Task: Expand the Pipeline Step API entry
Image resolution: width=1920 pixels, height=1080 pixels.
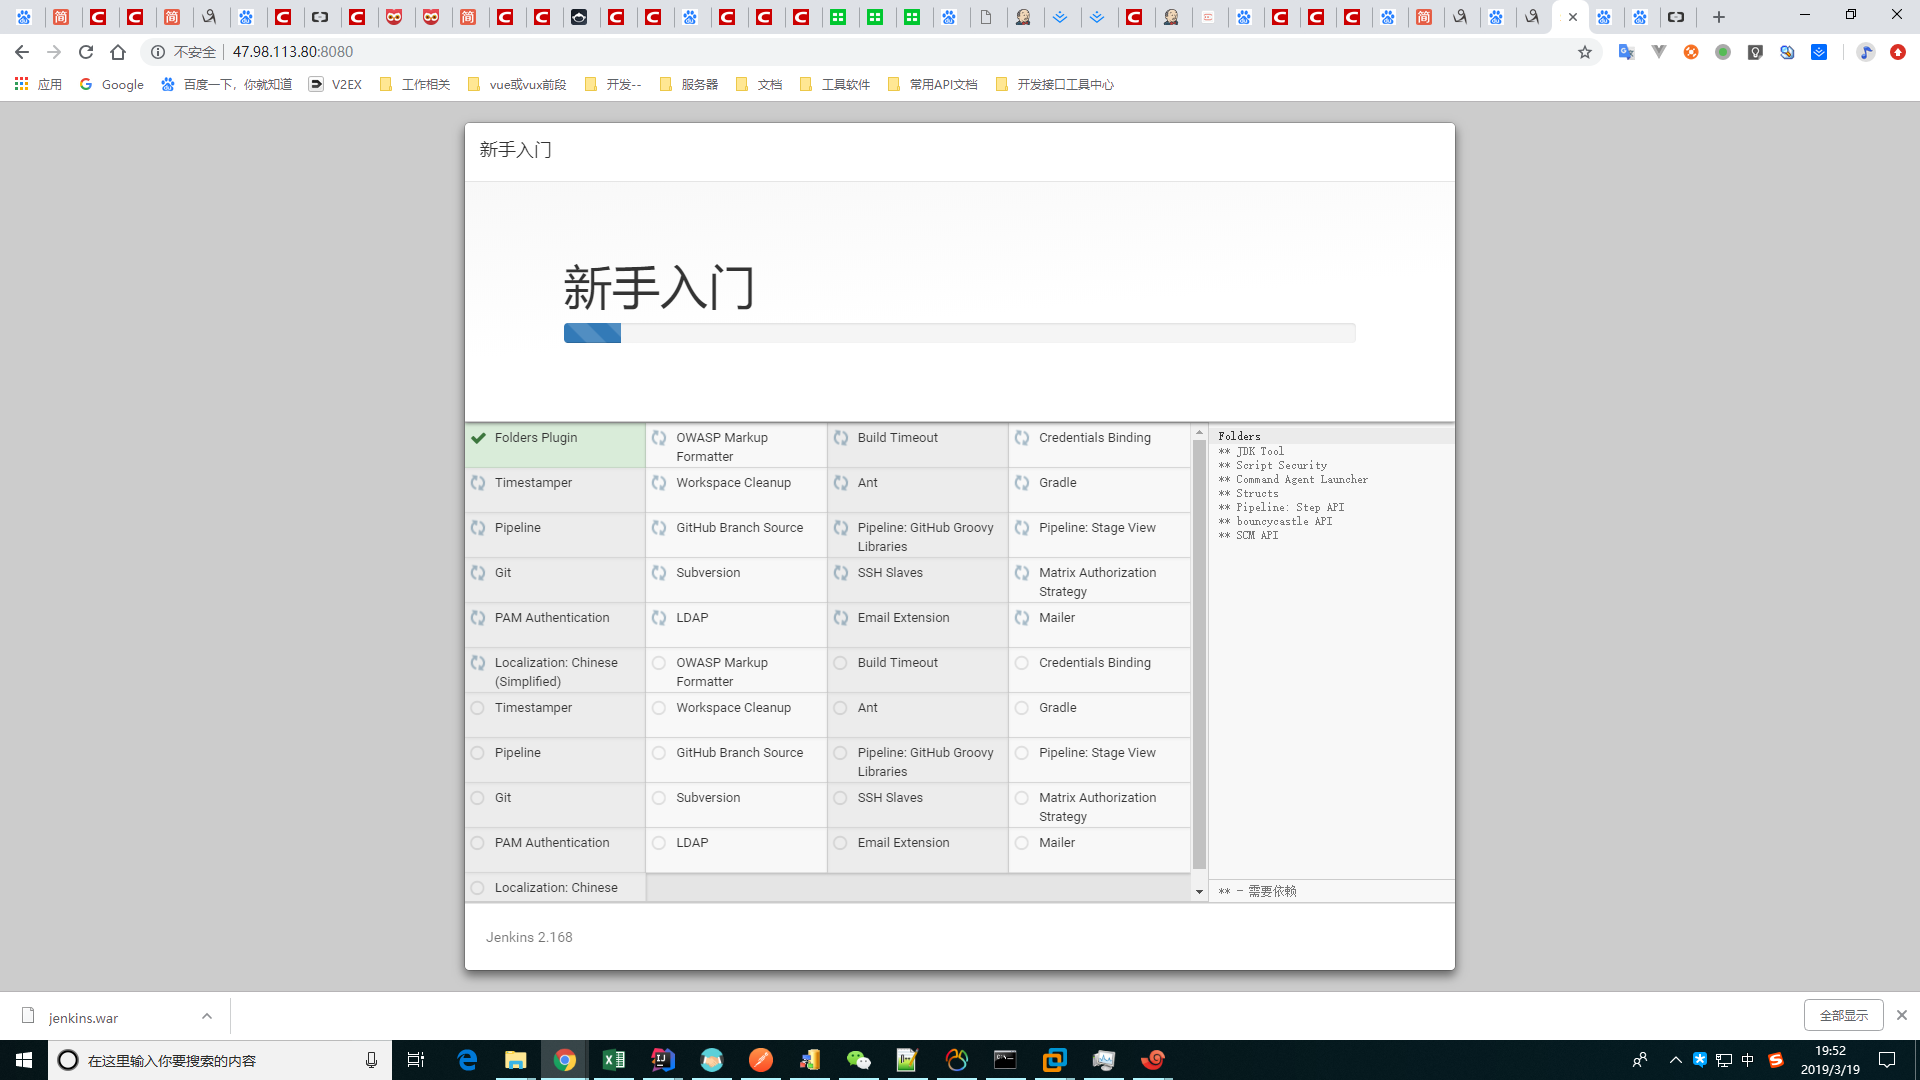Action: tap(1279, 506)
